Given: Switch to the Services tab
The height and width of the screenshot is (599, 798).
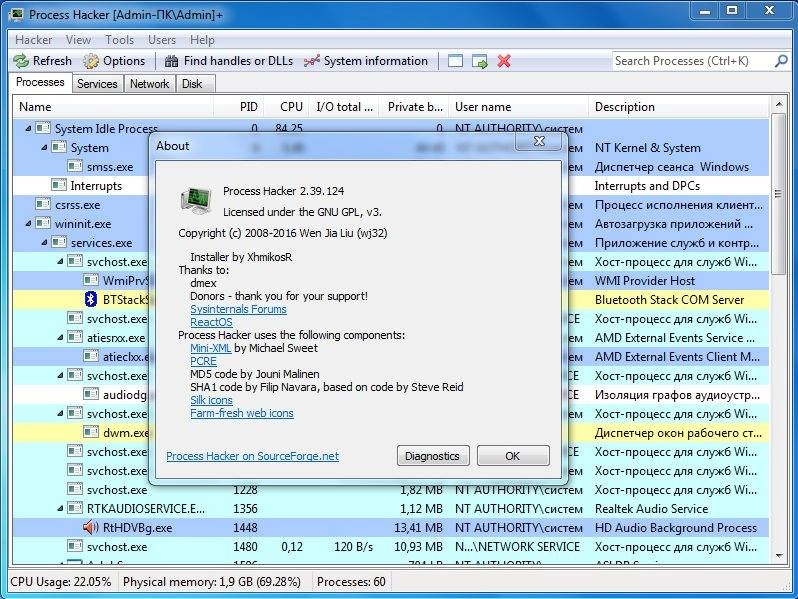Looking at the screenshot, I should click(x=97, y=84).
